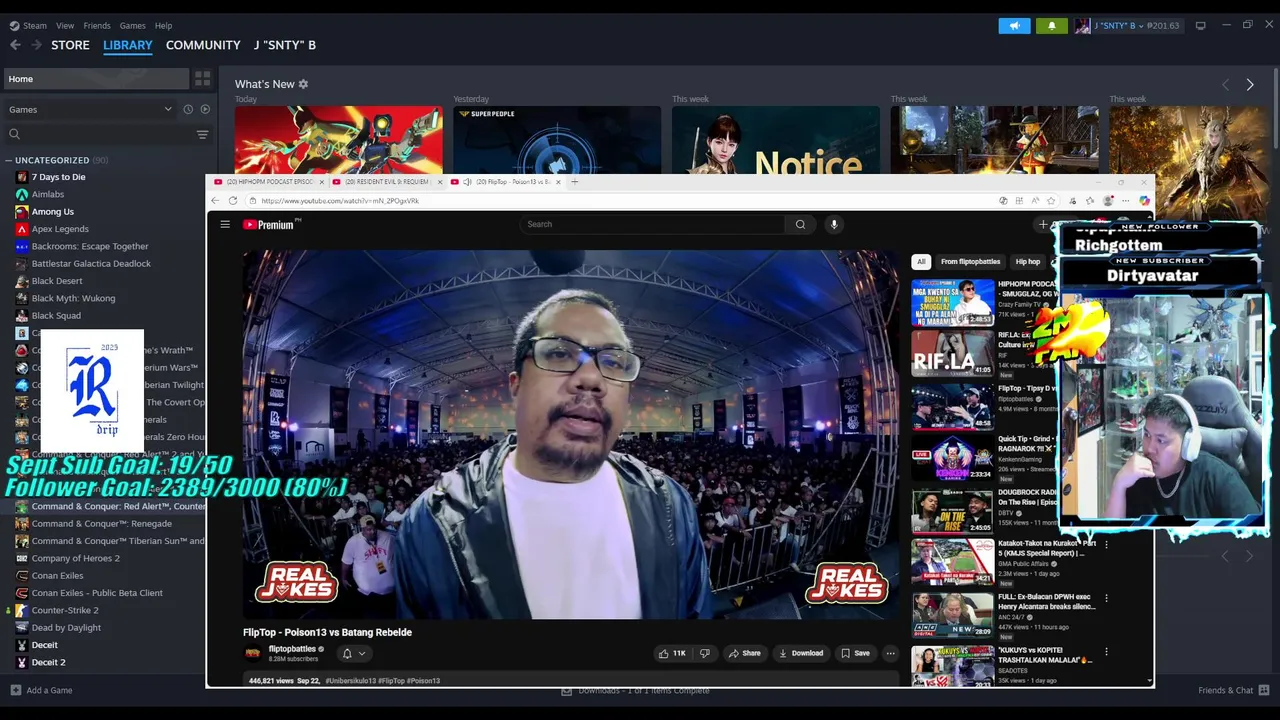The image size is (1280, 720).
Task: Click library Home button
Action: [96, 79]
